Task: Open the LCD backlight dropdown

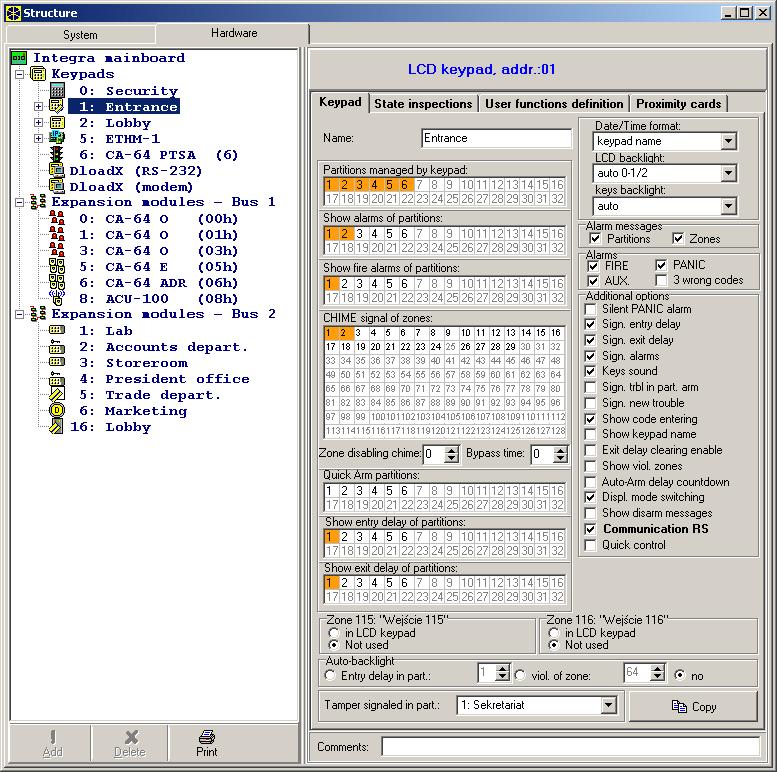Action: tap(728, 173)
